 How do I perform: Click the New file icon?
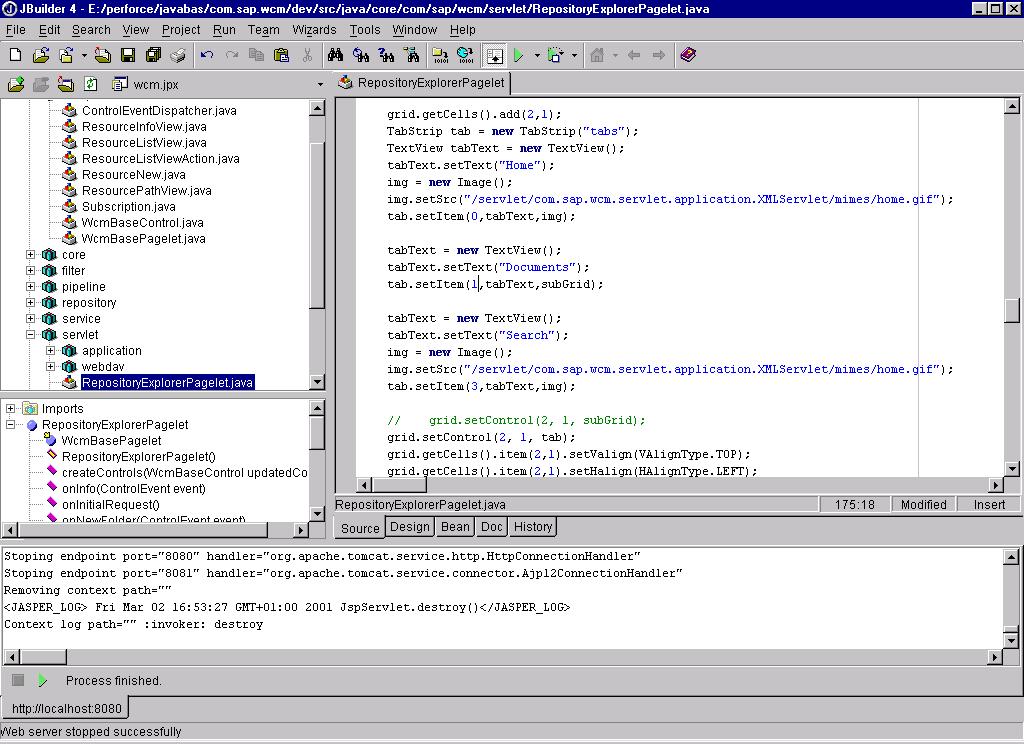point(15,55)
